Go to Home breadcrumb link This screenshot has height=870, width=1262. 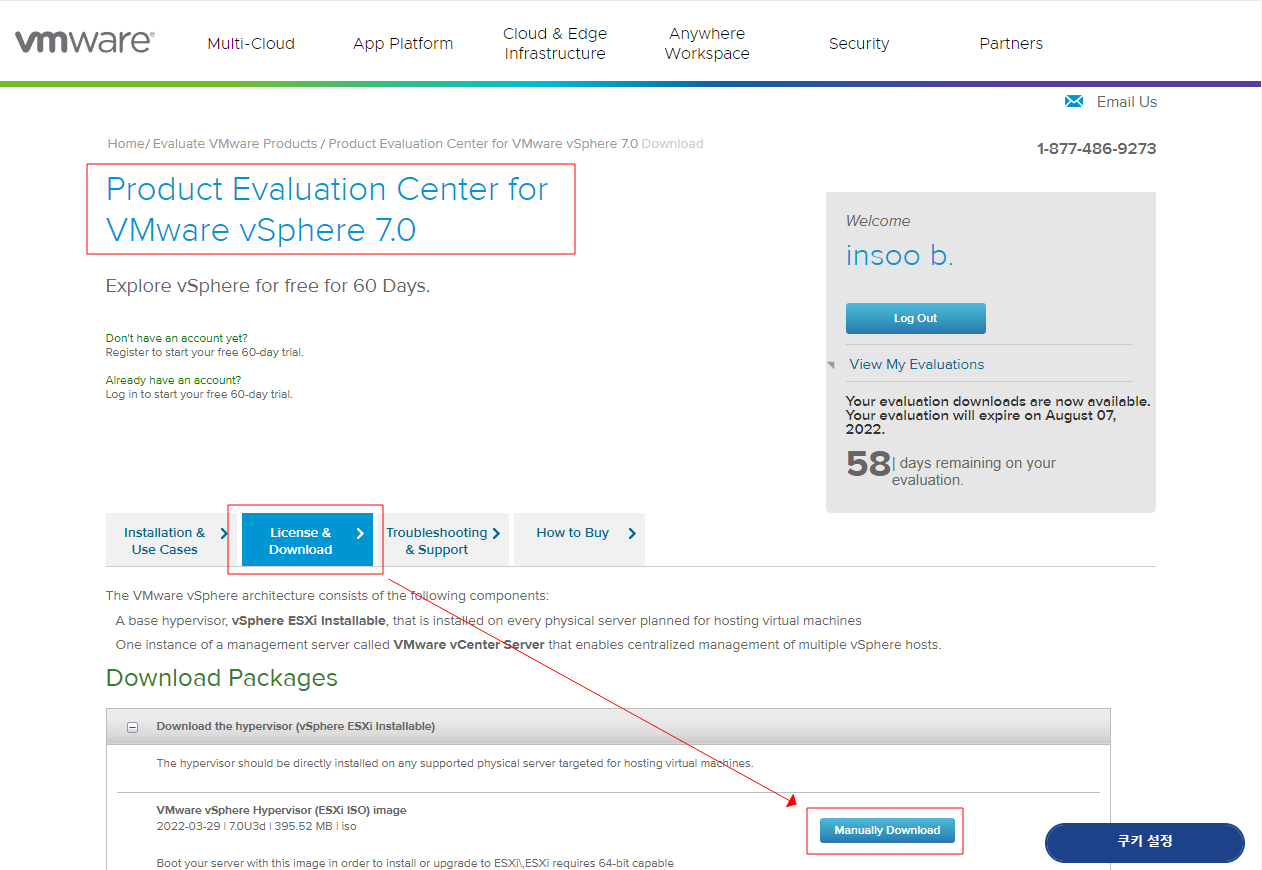pyautogui.click(x=126, y=144)
